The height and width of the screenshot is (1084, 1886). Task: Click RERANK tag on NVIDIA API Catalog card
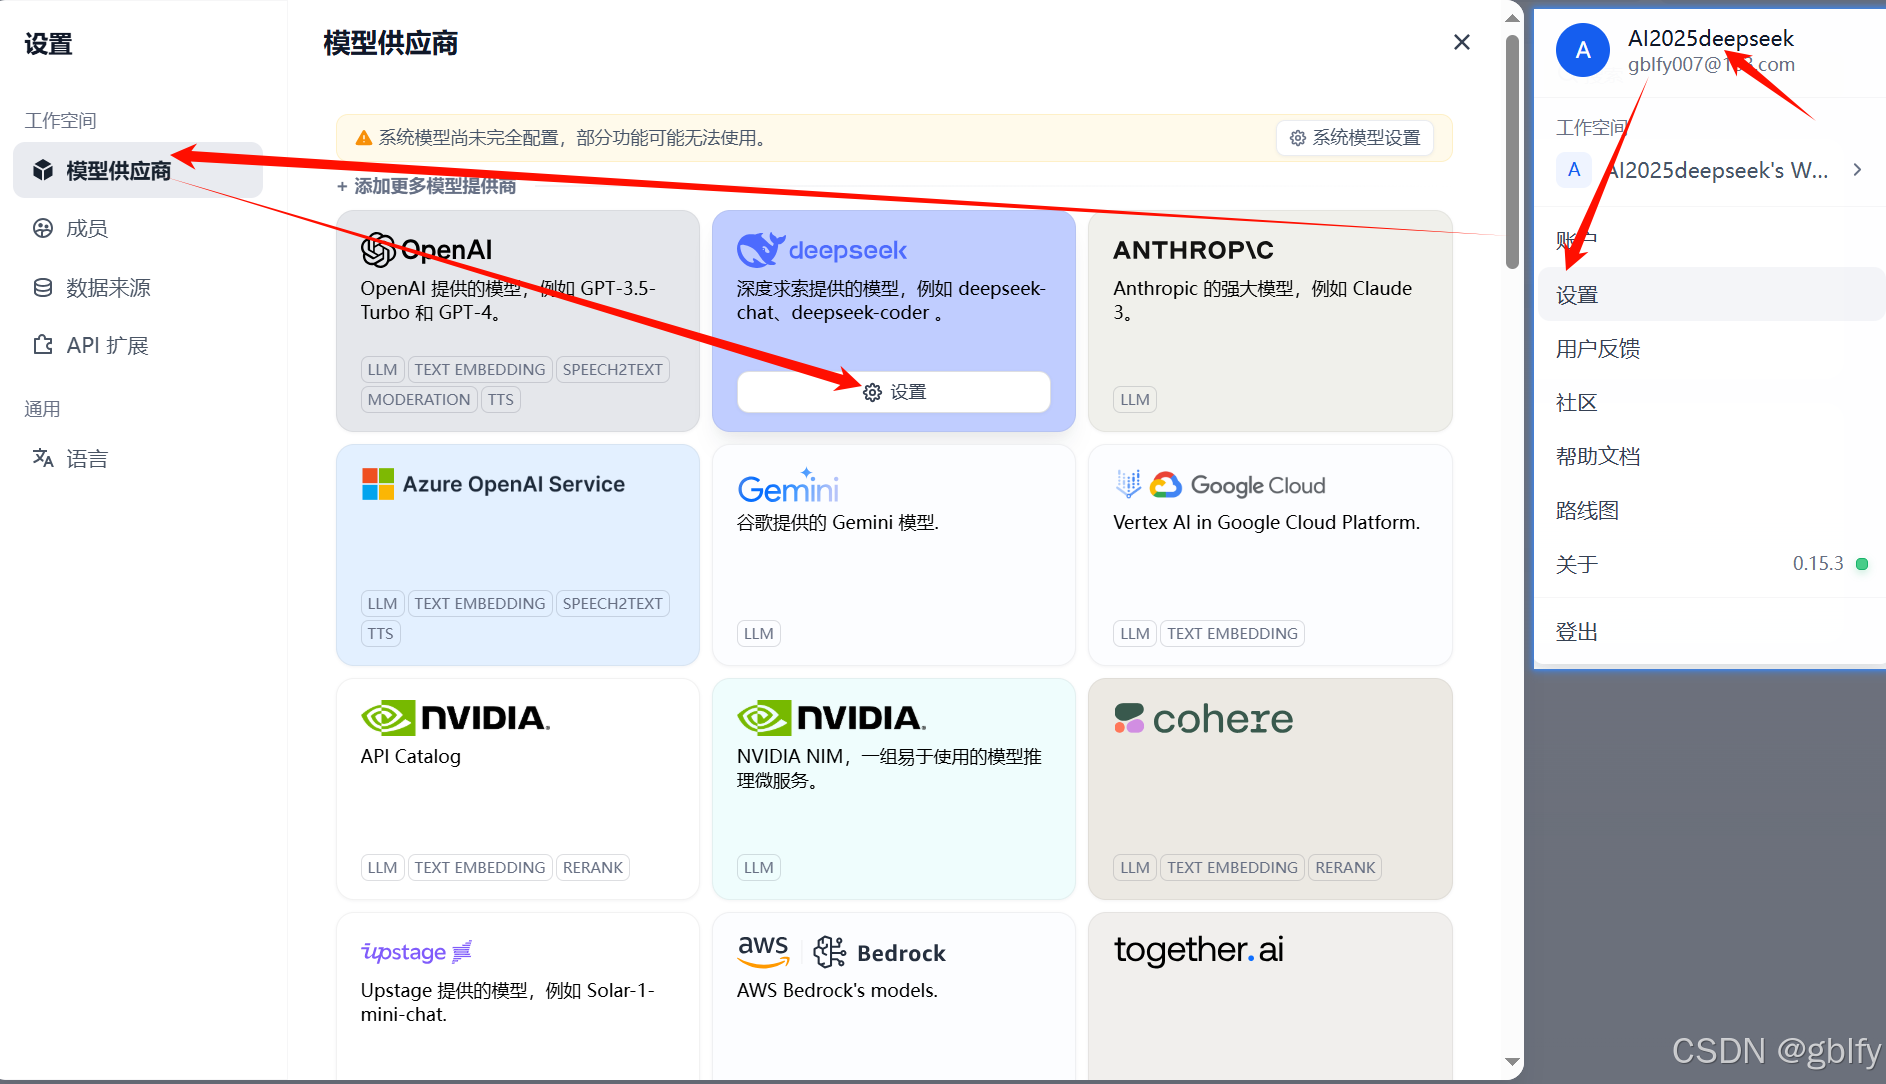593,868
